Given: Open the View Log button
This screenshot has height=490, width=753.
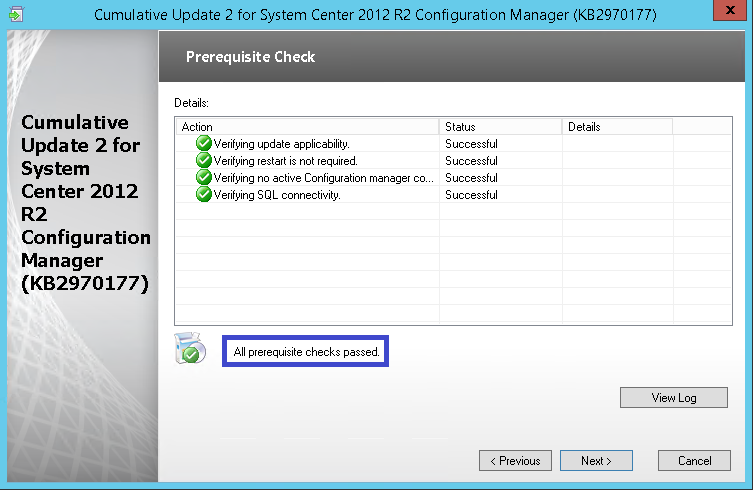Looking at the screenshot, I should coord(674,398).
